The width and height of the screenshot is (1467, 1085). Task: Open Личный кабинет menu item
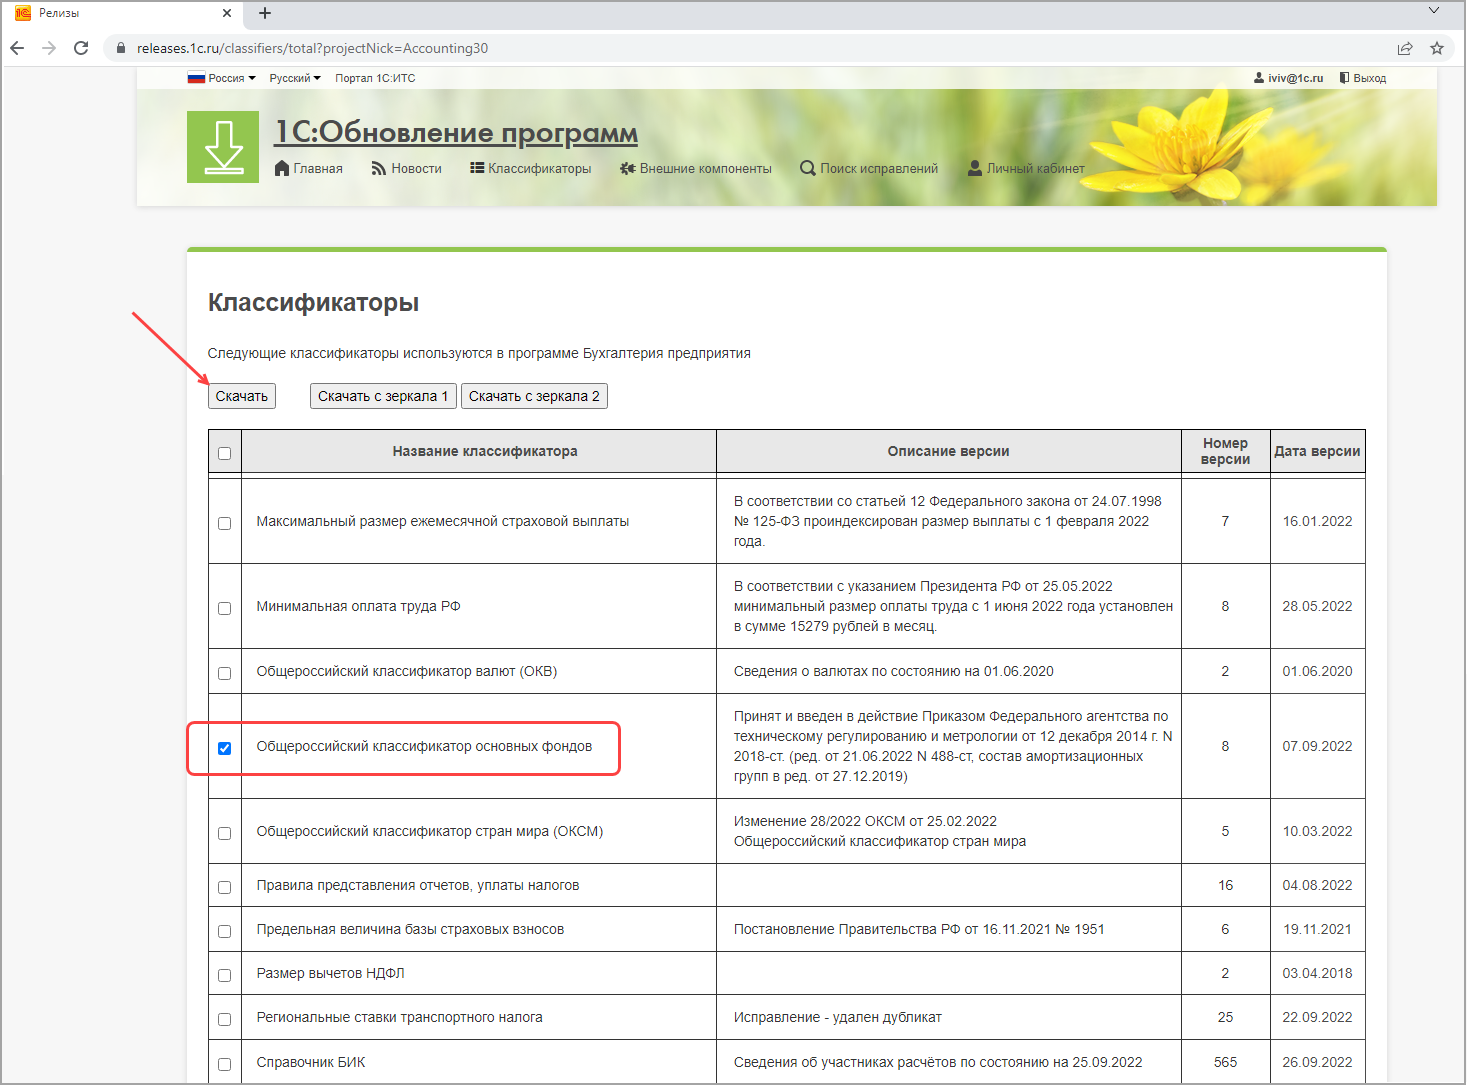[x=1026, y=168]
